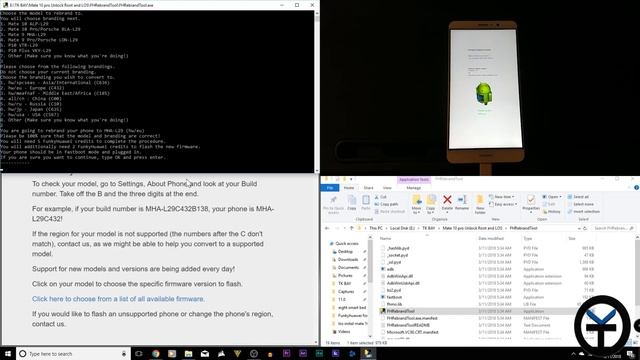Click Cut in the Clipboard group
Screen dimensions: 640x360
(380, 197)
